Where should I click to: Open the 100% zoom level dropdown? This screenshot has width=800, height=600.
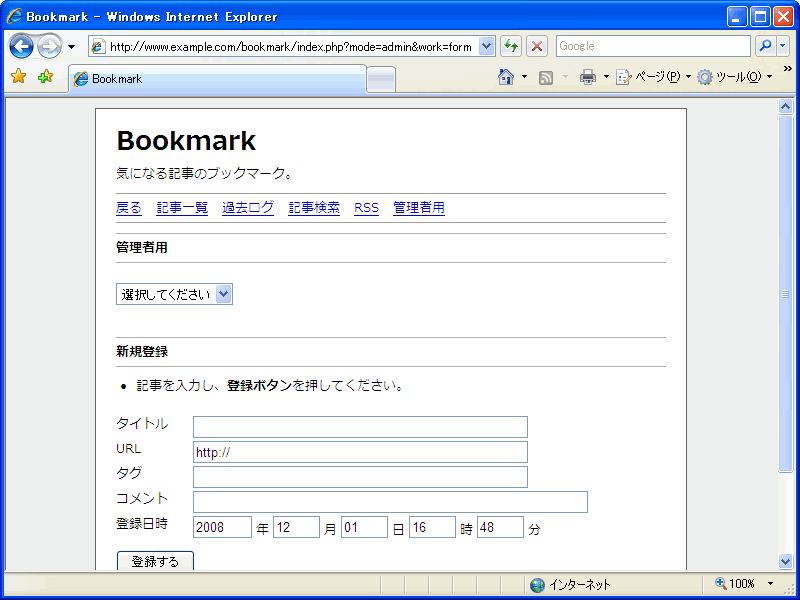tap(770, 584)
